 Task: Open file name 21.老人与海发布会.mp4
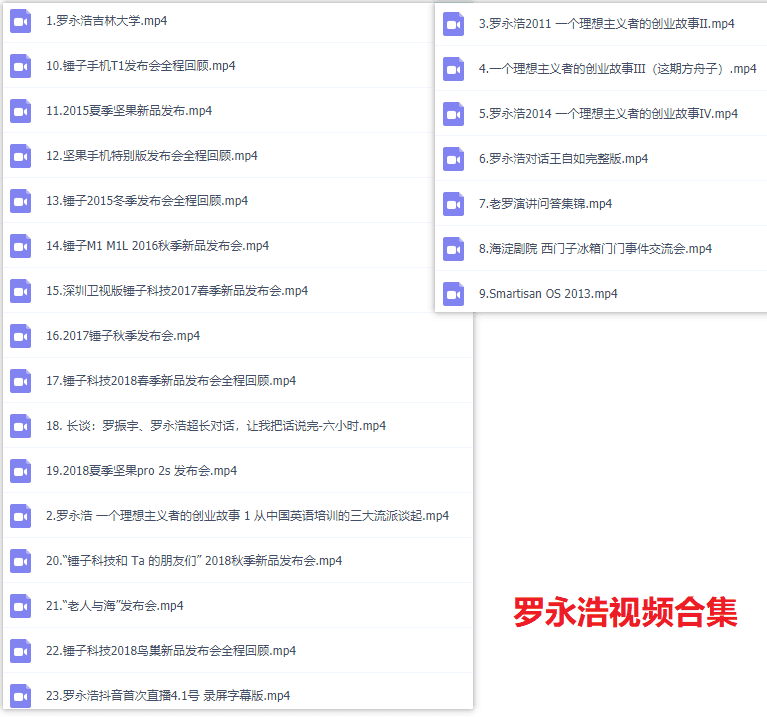click(115, 606)
